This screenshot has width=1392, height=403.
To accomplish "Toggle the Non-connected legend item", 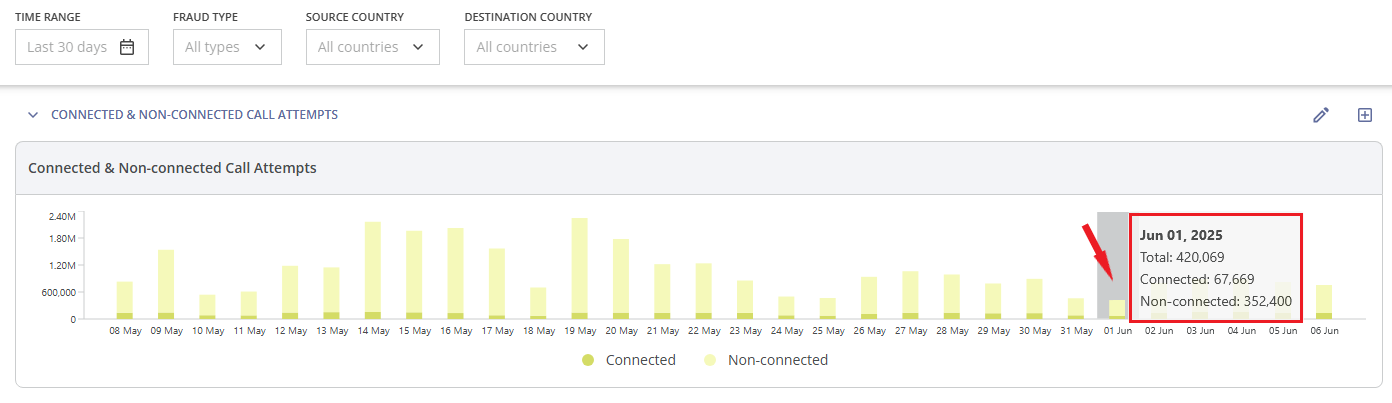I will (x=766, y=360).
